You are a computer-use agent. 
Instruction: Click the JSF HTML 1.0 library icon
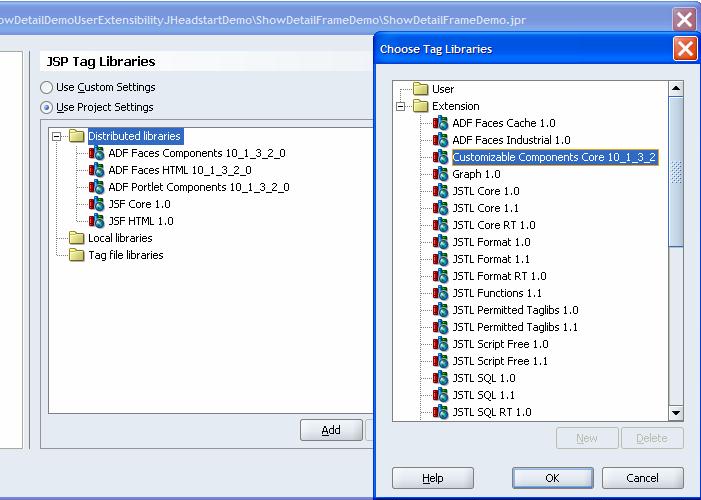coord(96,221)
